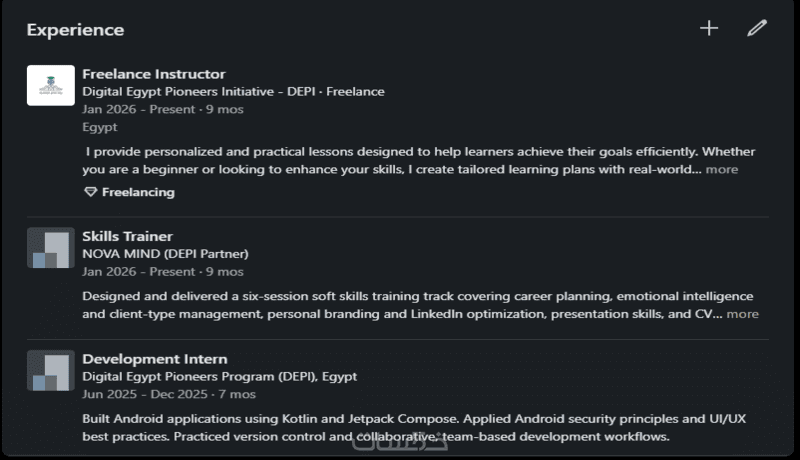Open NOVA MIND company placeholder logo
Screen dimensions: 800x460
click(51, 248)
